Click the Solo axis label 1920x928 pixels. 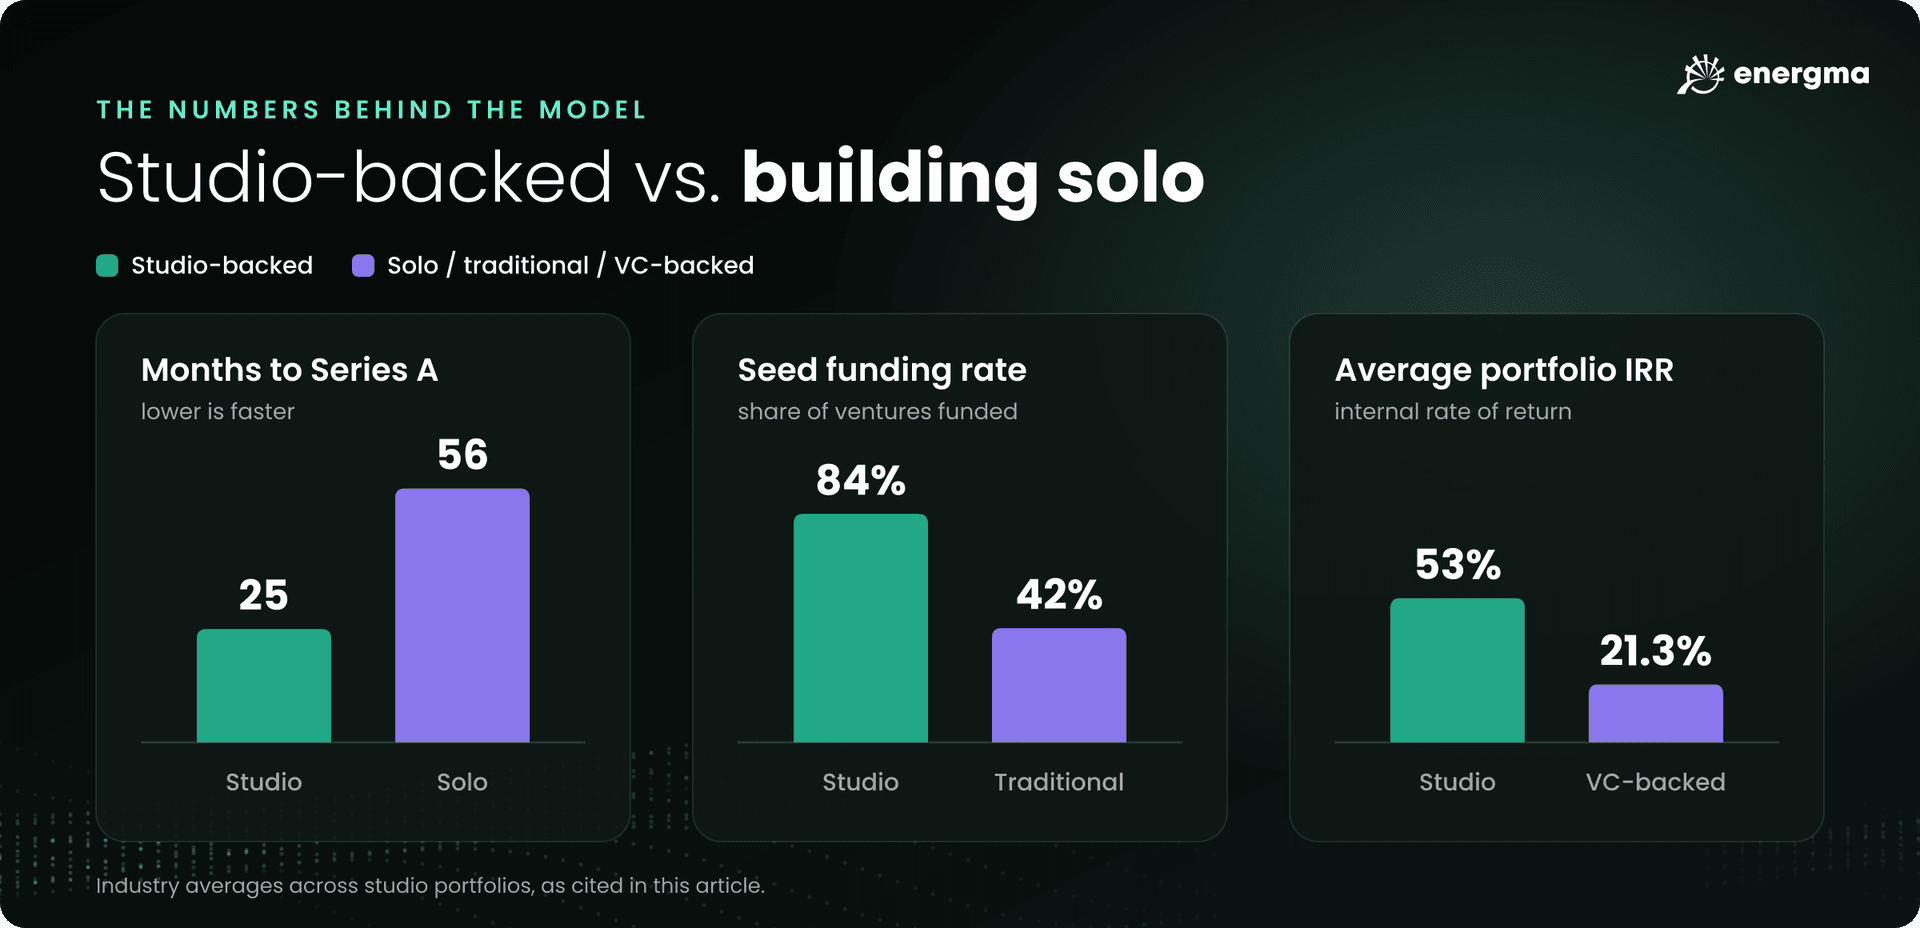click(x=462, y=782)
